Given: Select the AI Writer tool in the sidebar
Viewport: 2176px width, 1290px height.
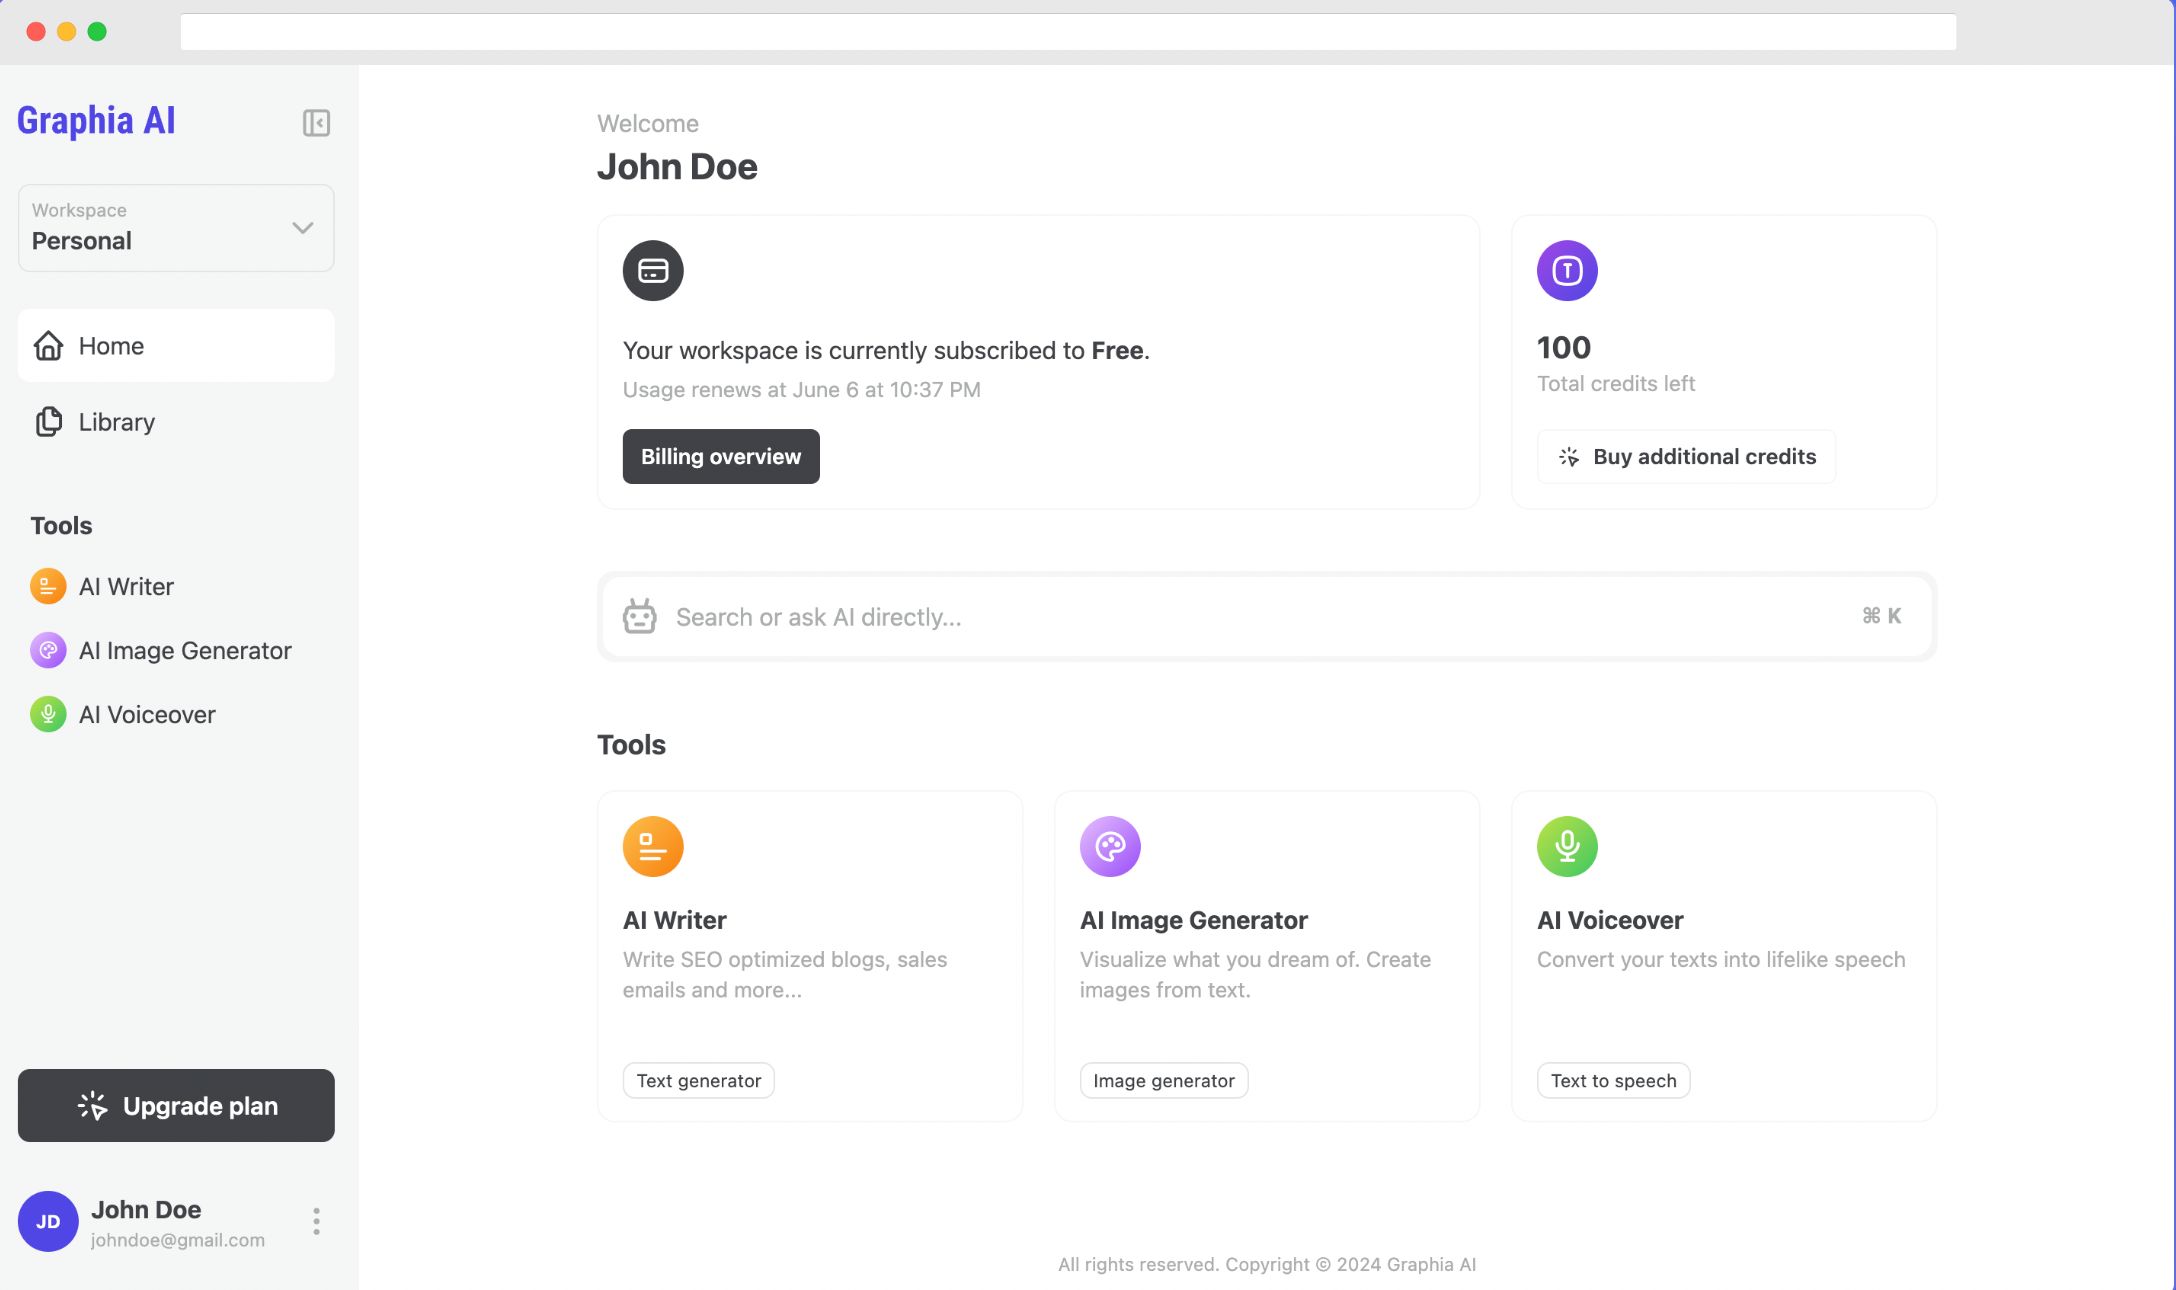Looking at the screenshot, I should point(125,586).
